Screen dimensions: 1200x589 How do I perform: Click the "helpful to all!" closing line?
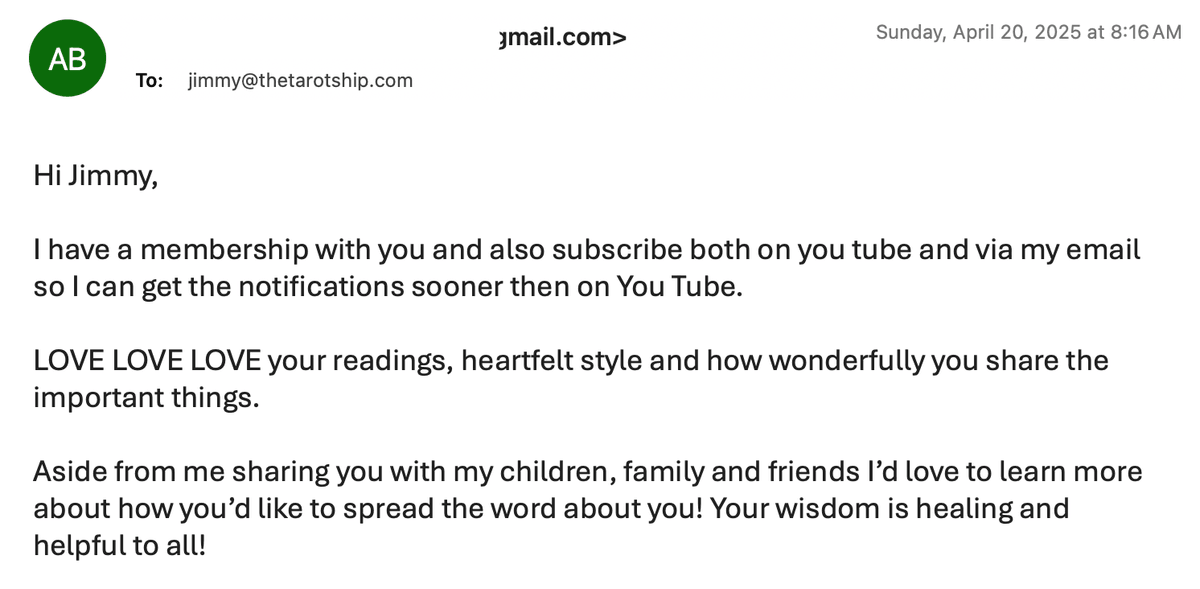coord(119,546)
